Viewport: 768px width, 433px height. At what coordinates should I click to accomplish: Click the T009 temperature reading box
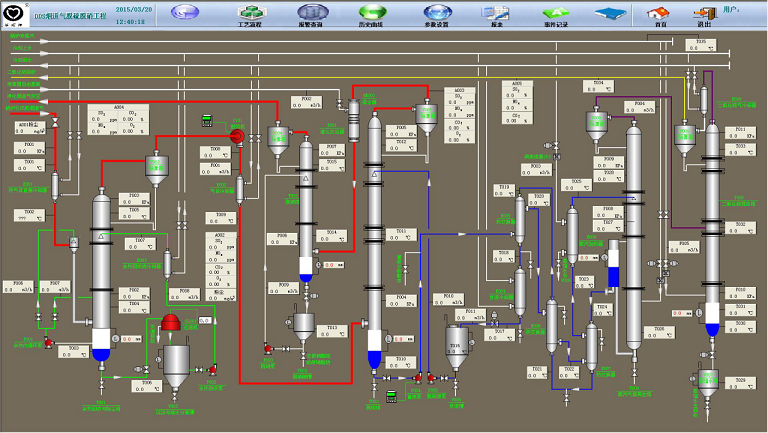coord(222,221)
